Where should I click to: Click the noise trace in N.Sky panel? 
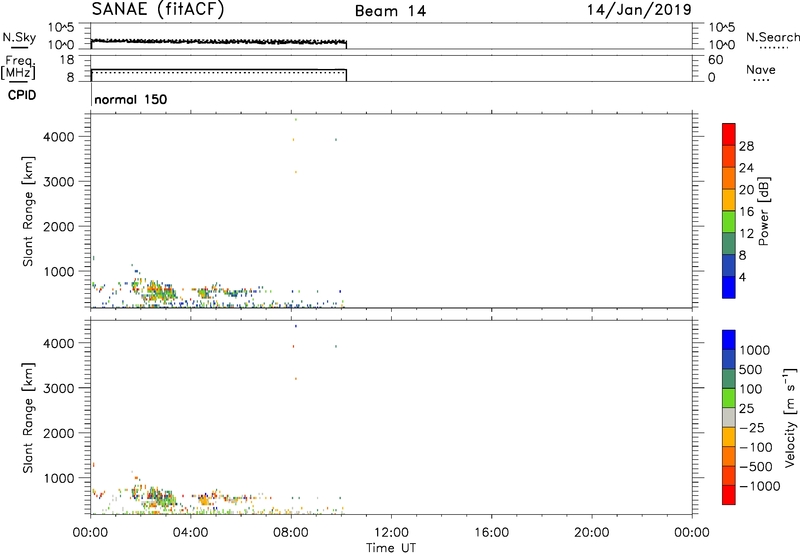pos(218,42)
